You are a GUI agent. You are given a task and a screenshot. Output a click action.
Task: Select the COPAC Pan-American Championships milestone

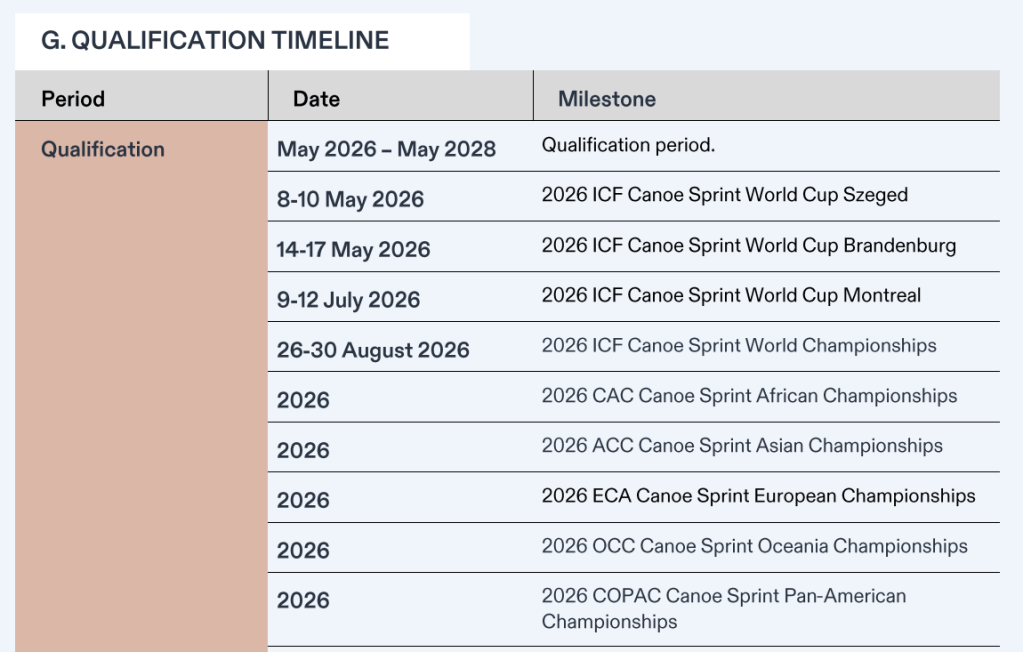click(x=723, y=608)
